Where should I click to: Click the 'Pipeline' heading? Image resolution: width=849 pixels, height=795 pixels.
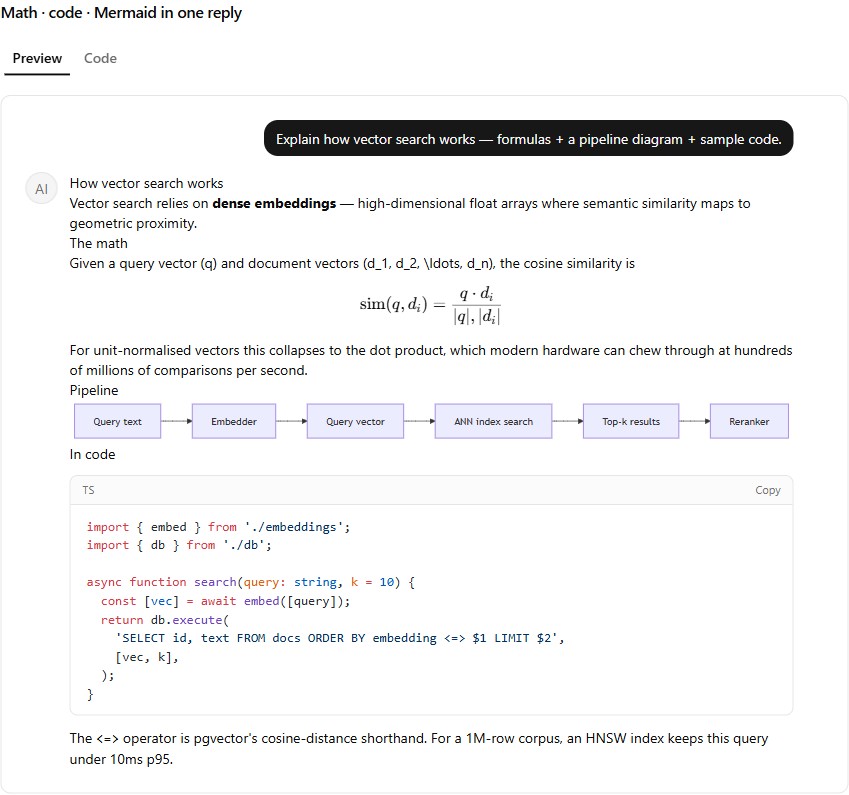pyautogui.click(x=94, y=390)
